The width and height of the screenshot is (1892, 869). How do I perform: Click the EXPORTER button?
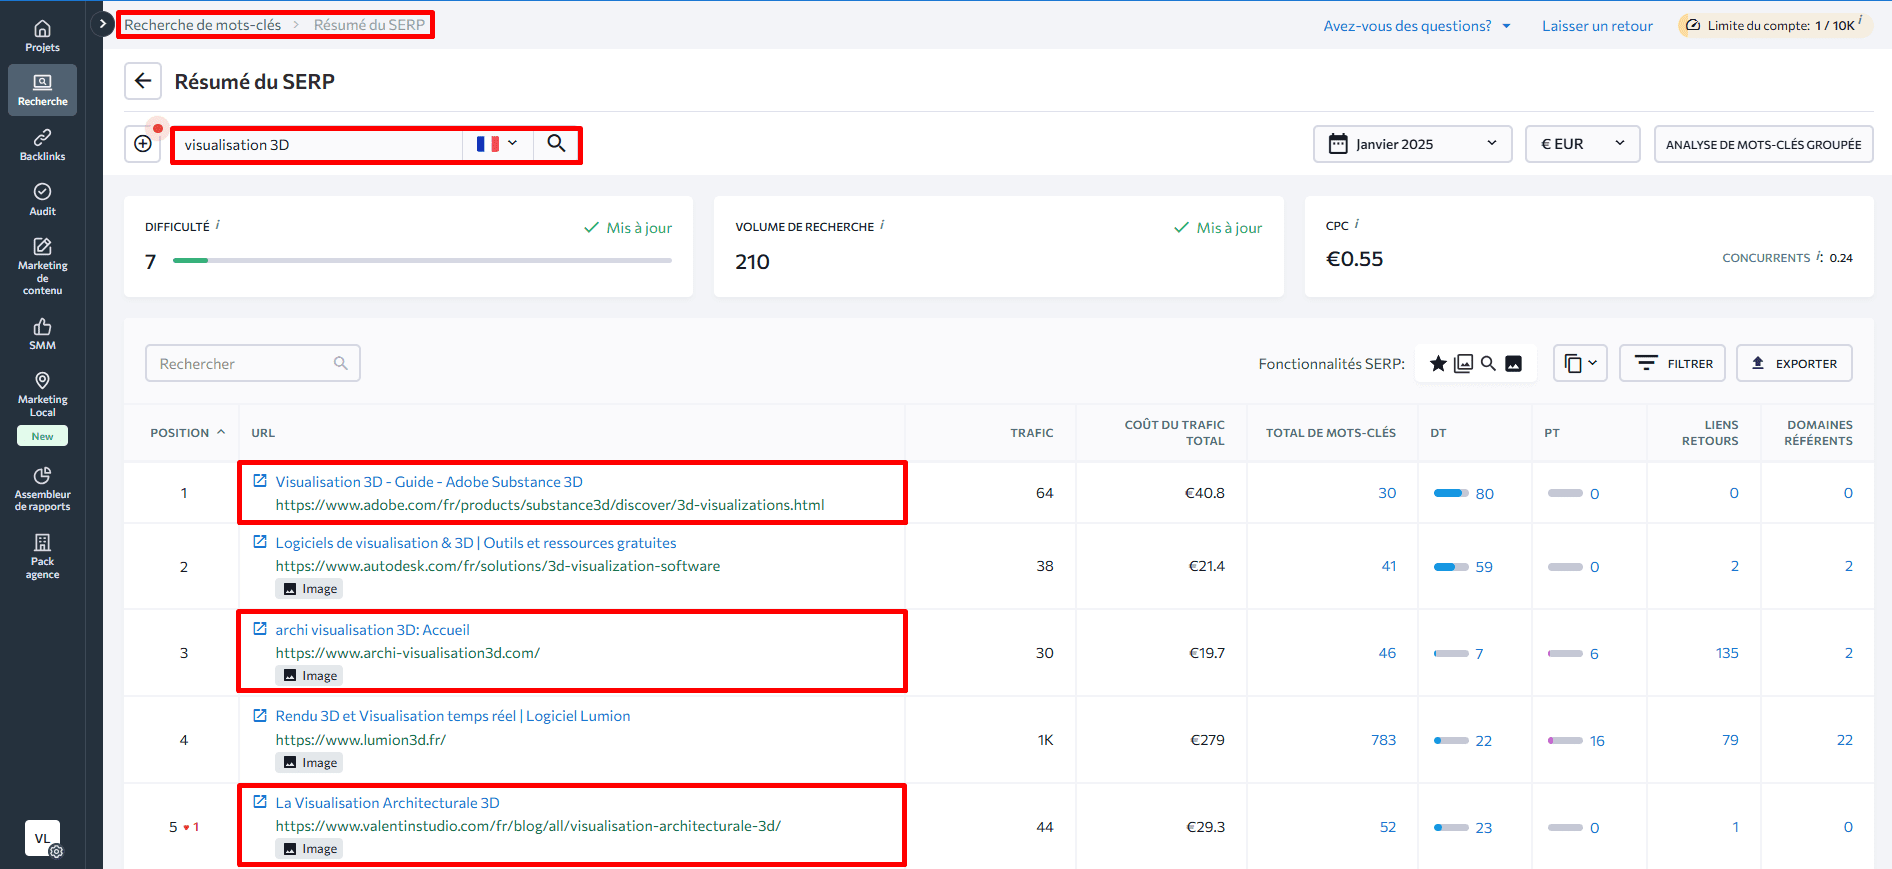(x=1794, y=363)
